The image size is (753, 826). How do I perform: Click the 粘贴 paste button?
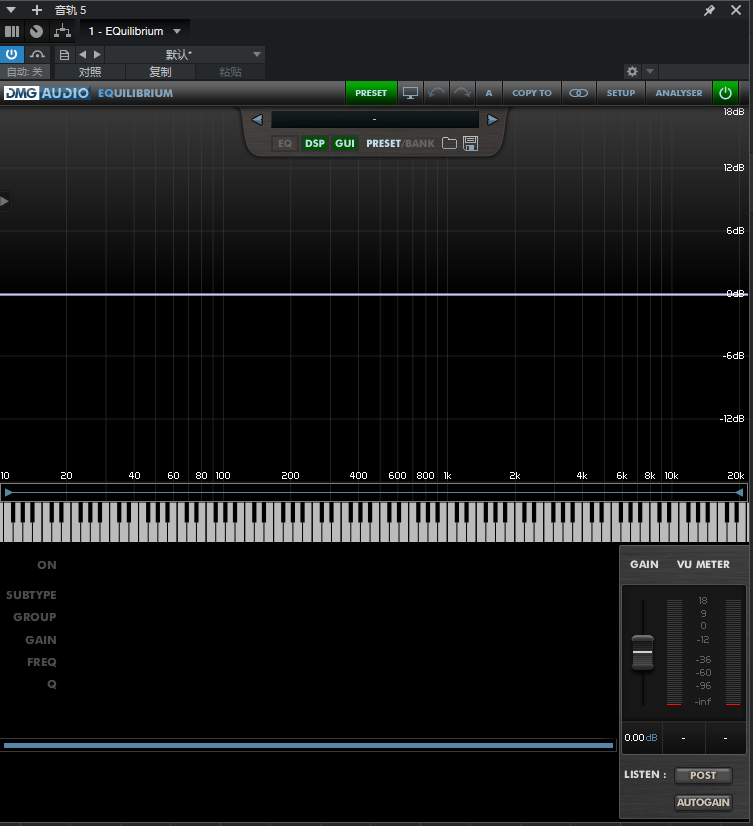pos(230,72)
